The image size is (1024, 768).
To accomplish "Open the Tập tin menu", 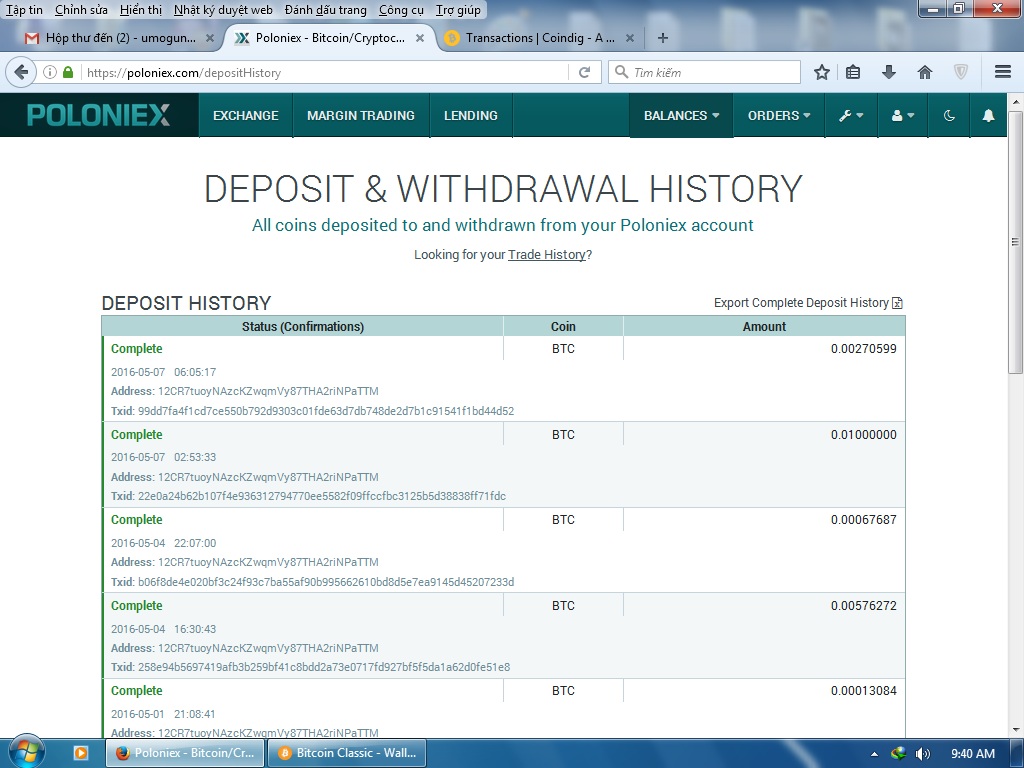I will (24, 10).
